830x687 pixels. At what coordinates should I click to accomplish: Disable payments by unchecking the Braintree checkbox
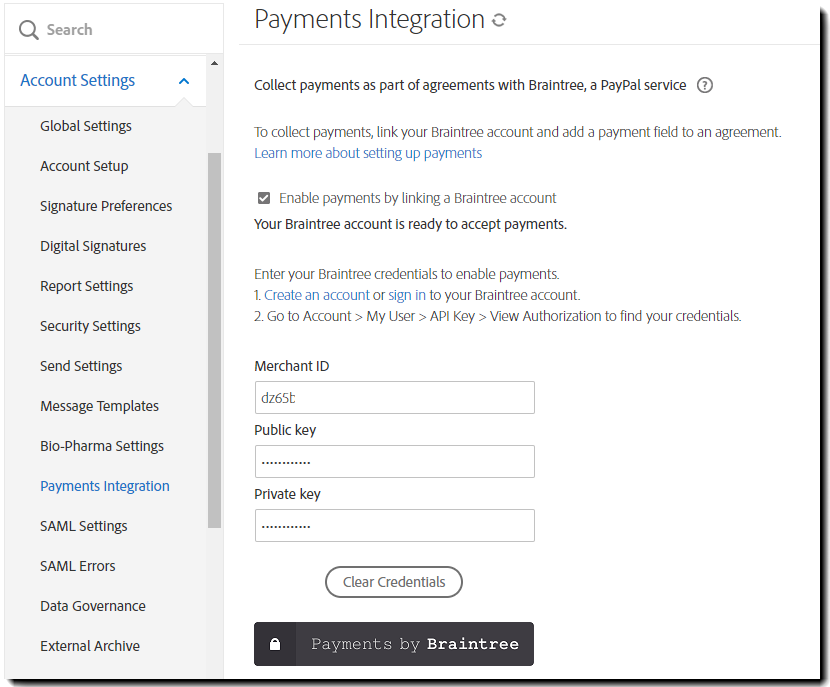(264, 198)
